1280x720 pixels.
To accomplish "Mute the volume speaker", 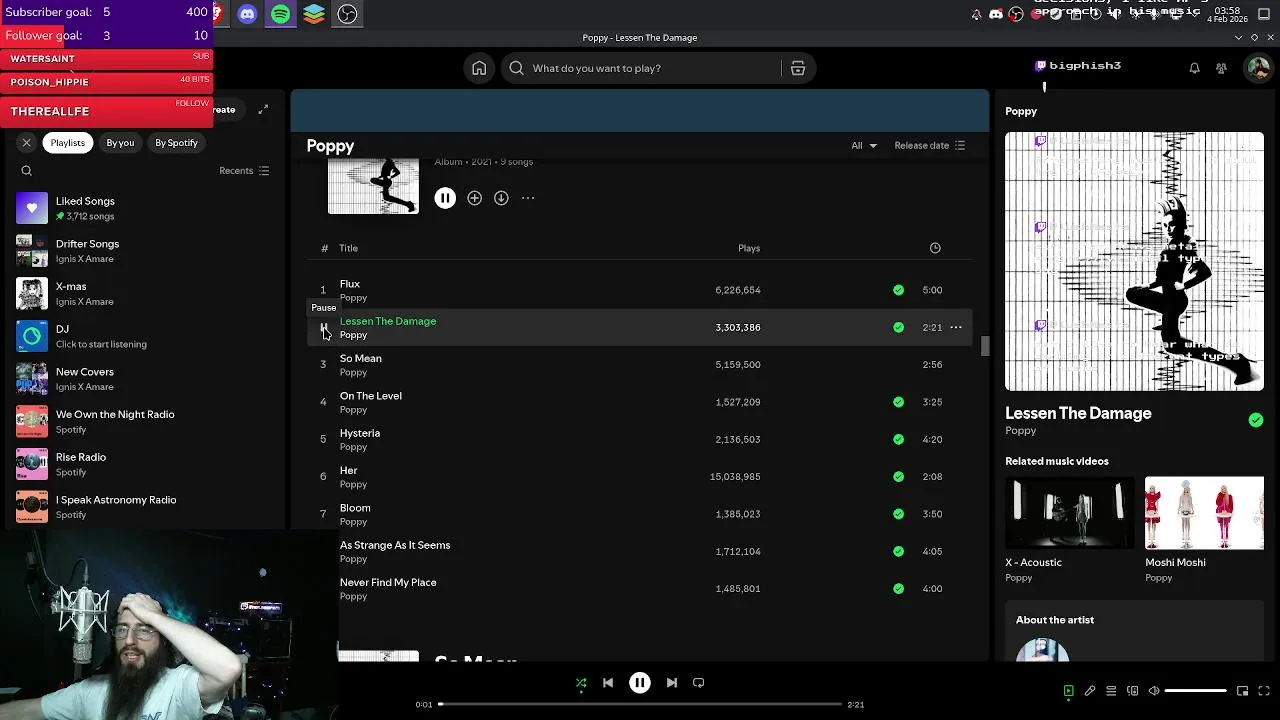I will point(1153,691).
